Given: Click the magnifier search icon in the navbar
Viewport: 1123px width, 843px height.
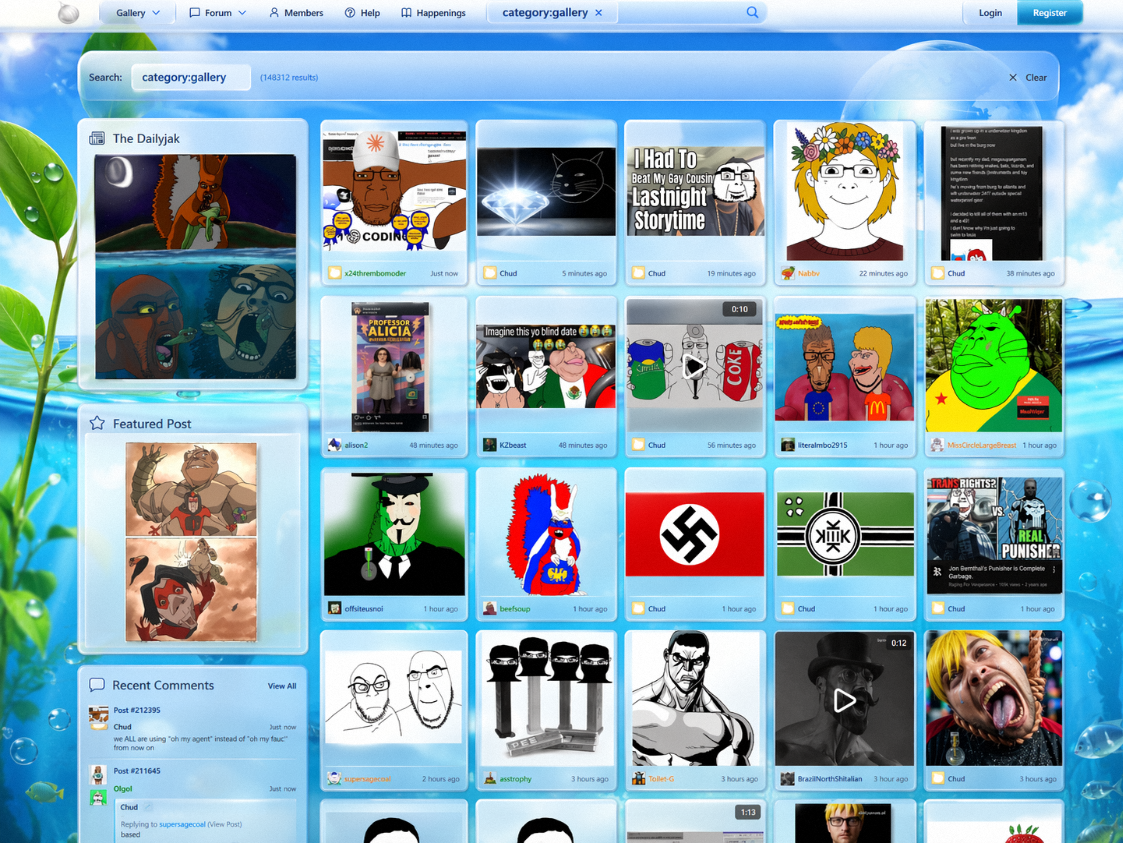Looking at the screenshot, I should click(752, 13).
